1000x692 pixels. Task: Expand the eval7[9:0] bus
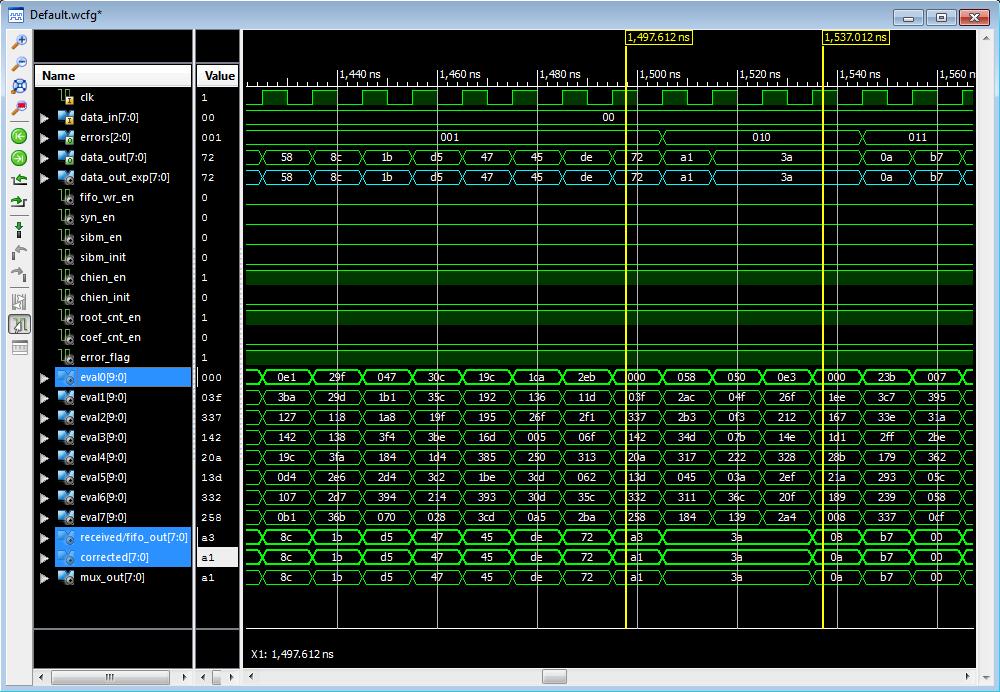tap(44, 518)
